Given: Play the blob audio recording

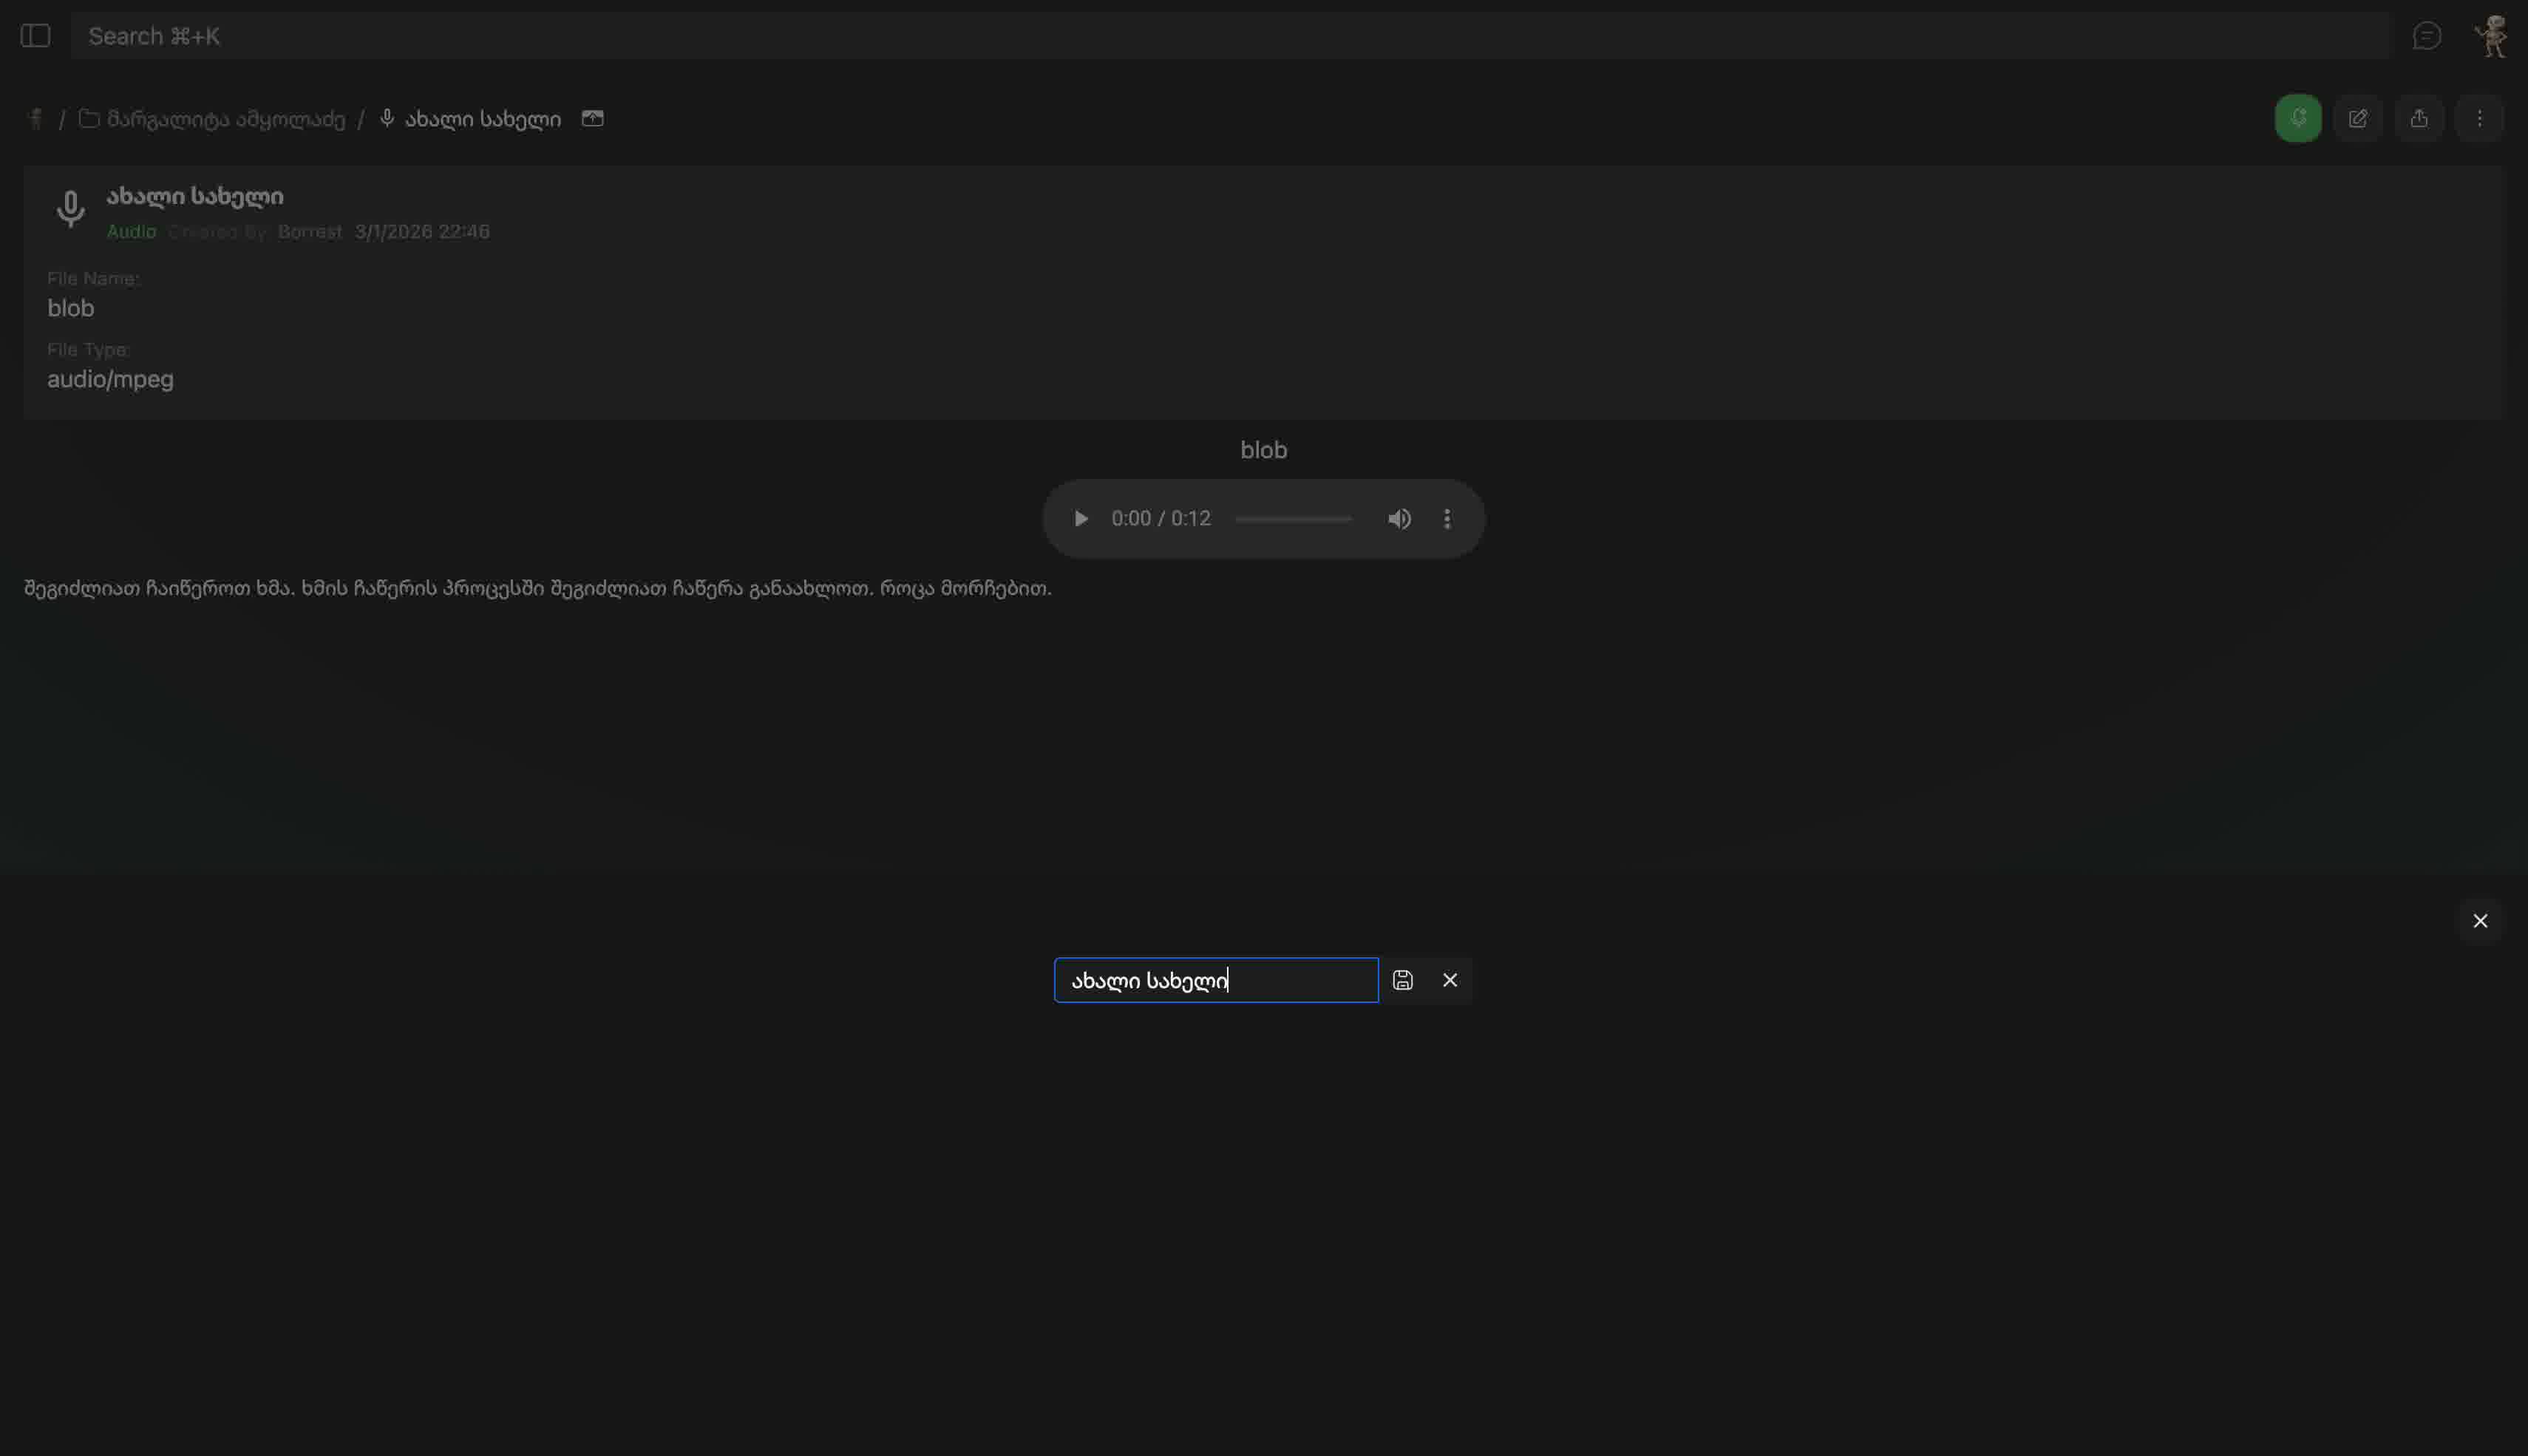Looking at the screenshot, I should click(x=1080, y=519).
